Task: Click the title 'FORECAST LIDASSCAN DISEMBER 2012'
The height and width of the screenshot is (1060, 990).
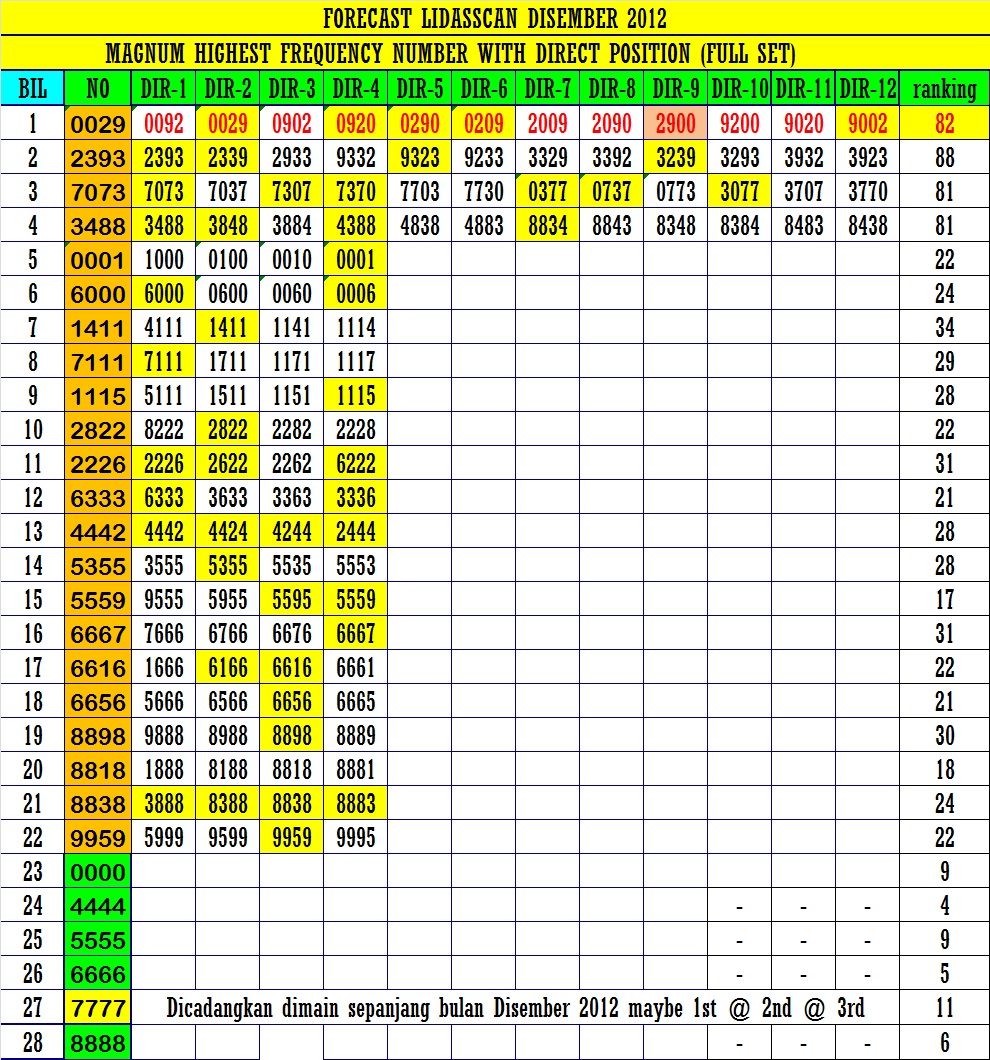Action: [x=495, y=18]
